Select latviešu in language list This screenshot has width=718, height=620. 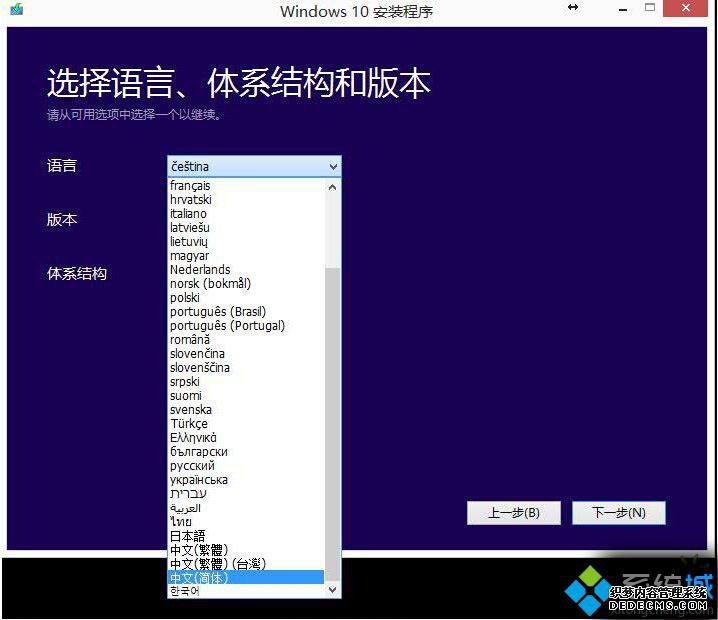[x=247, y=228]
